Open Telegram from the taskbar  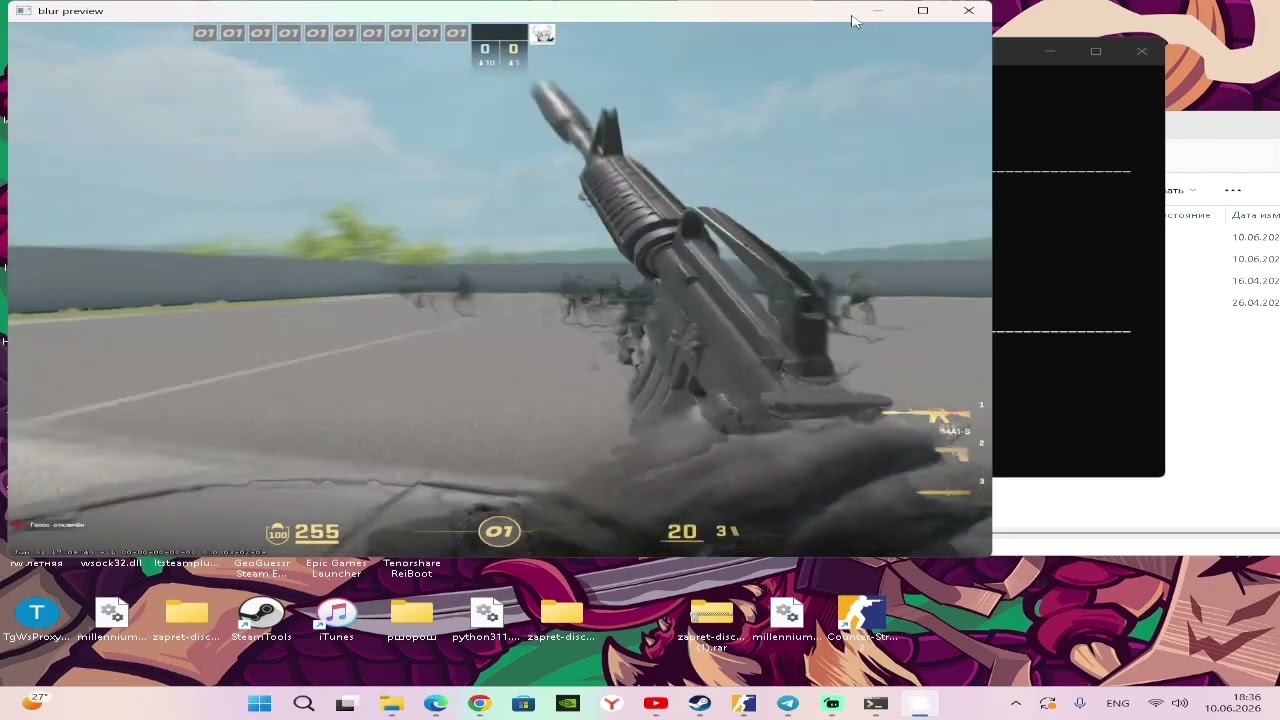click(788, 704)
